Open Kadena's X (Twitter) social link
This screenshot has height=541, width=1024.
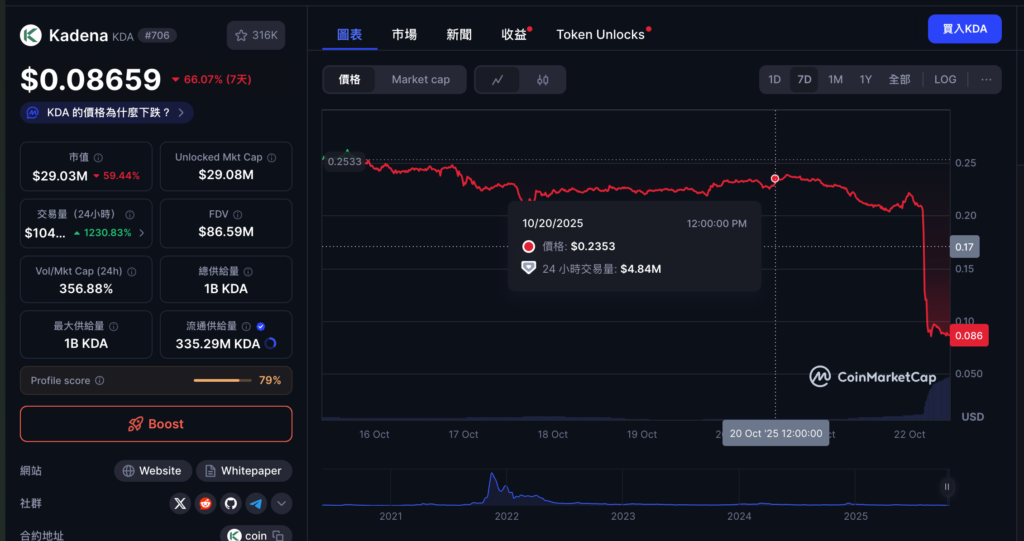[x=180, y=504]
